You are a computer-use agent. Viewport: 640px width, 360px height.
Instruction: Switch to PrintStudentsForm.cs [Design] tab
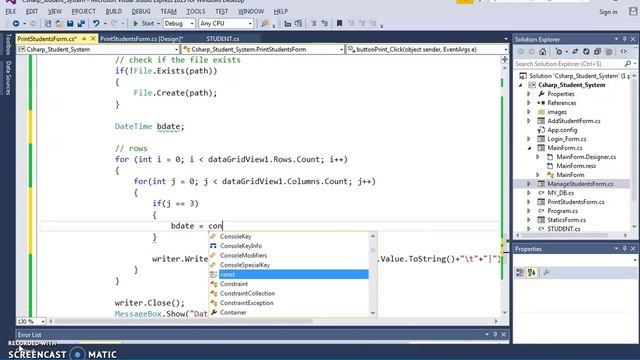[x=141, y=39]
